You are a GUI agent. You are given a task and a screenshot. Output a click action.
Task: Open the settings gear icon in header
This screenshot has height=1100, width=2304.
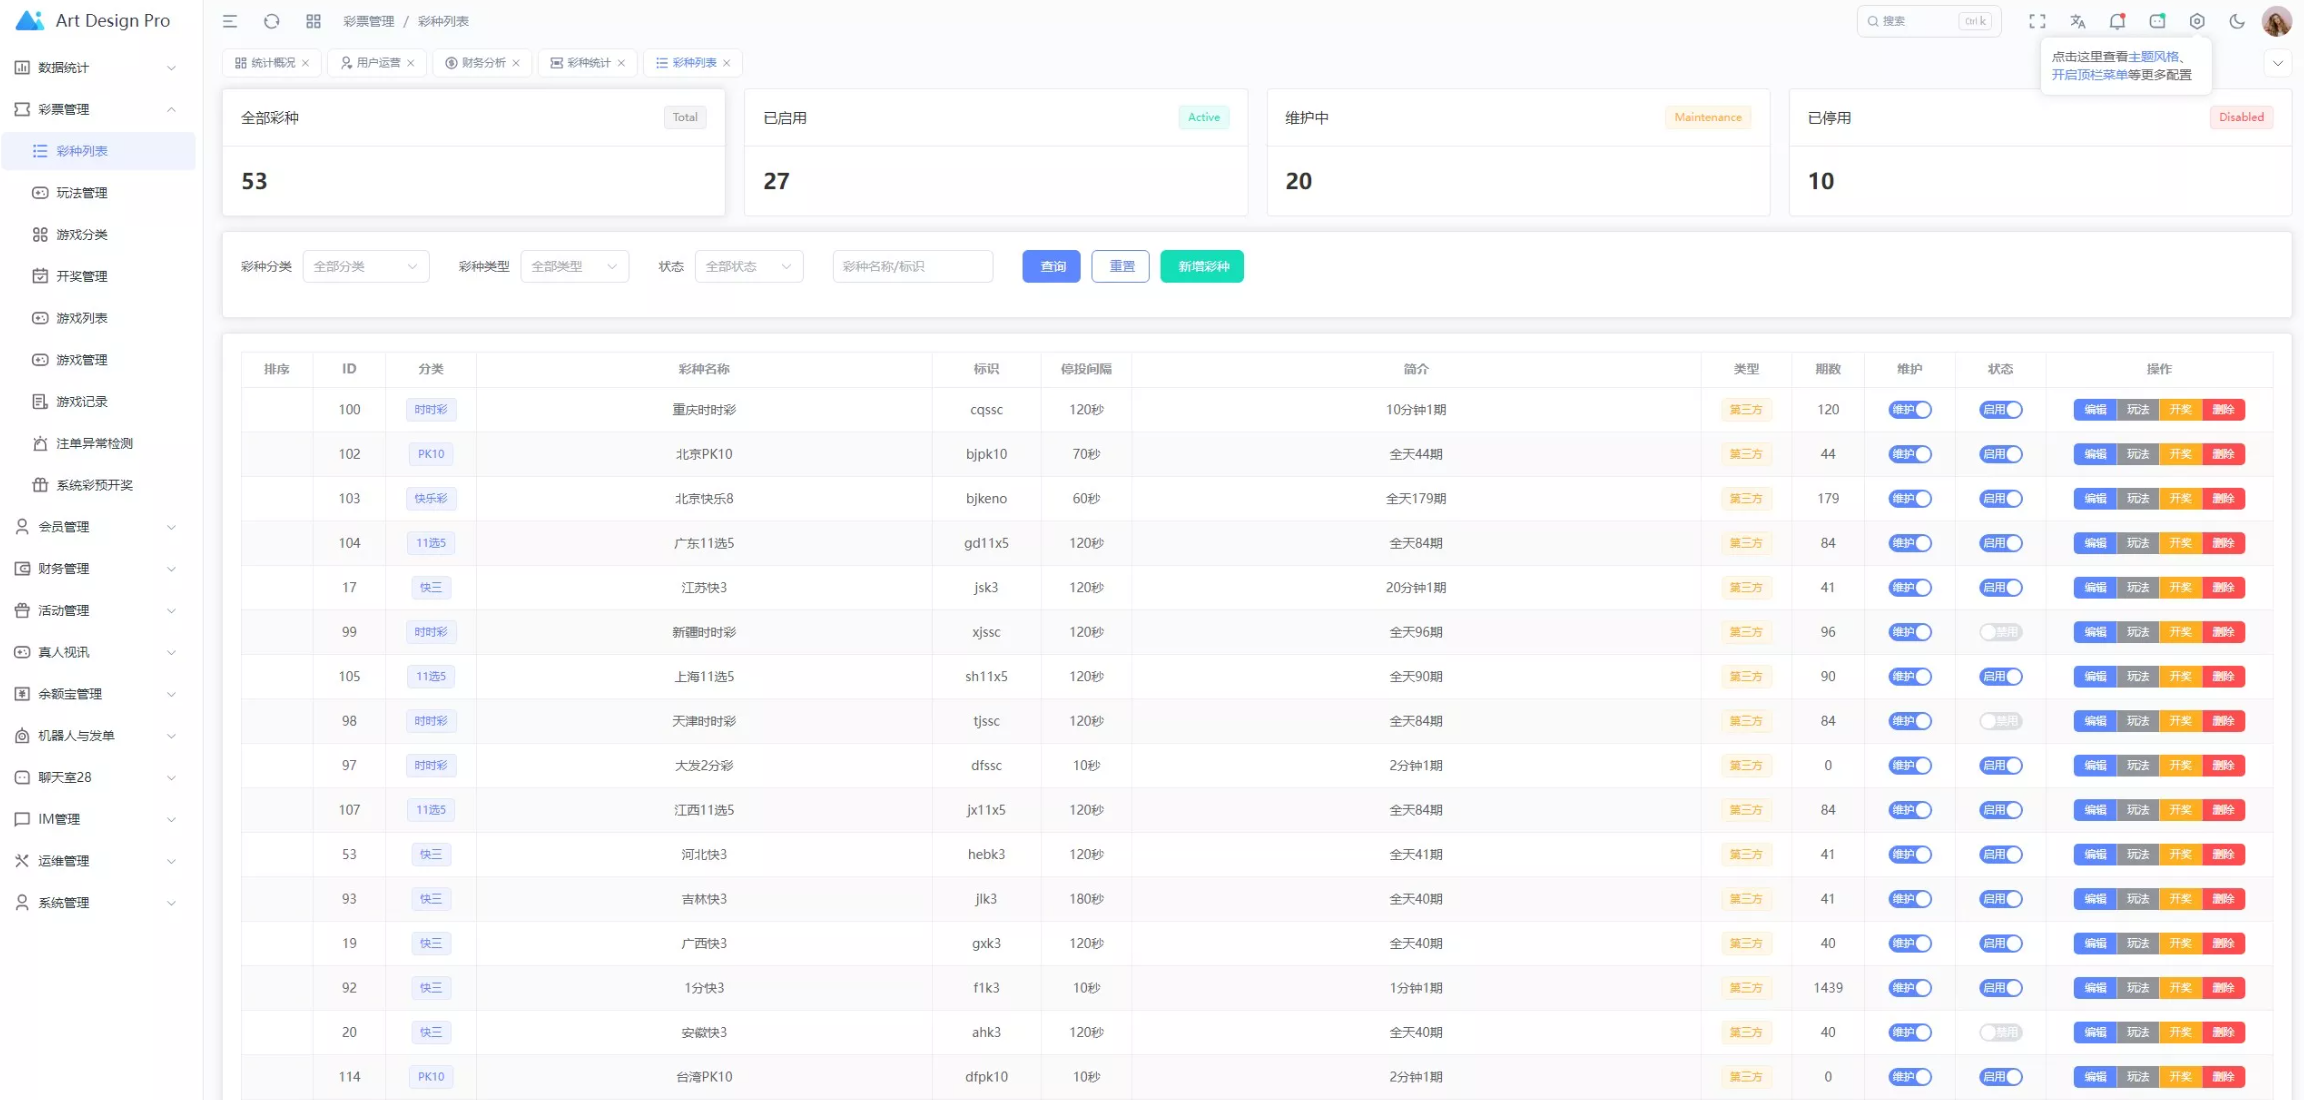click(2197, 21)
